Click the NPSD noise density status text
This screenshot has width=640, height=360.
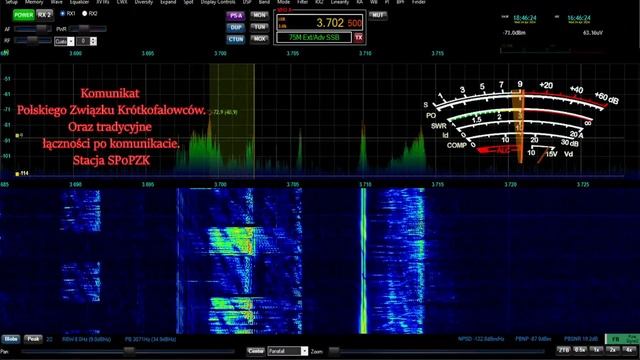coord(481,339)
